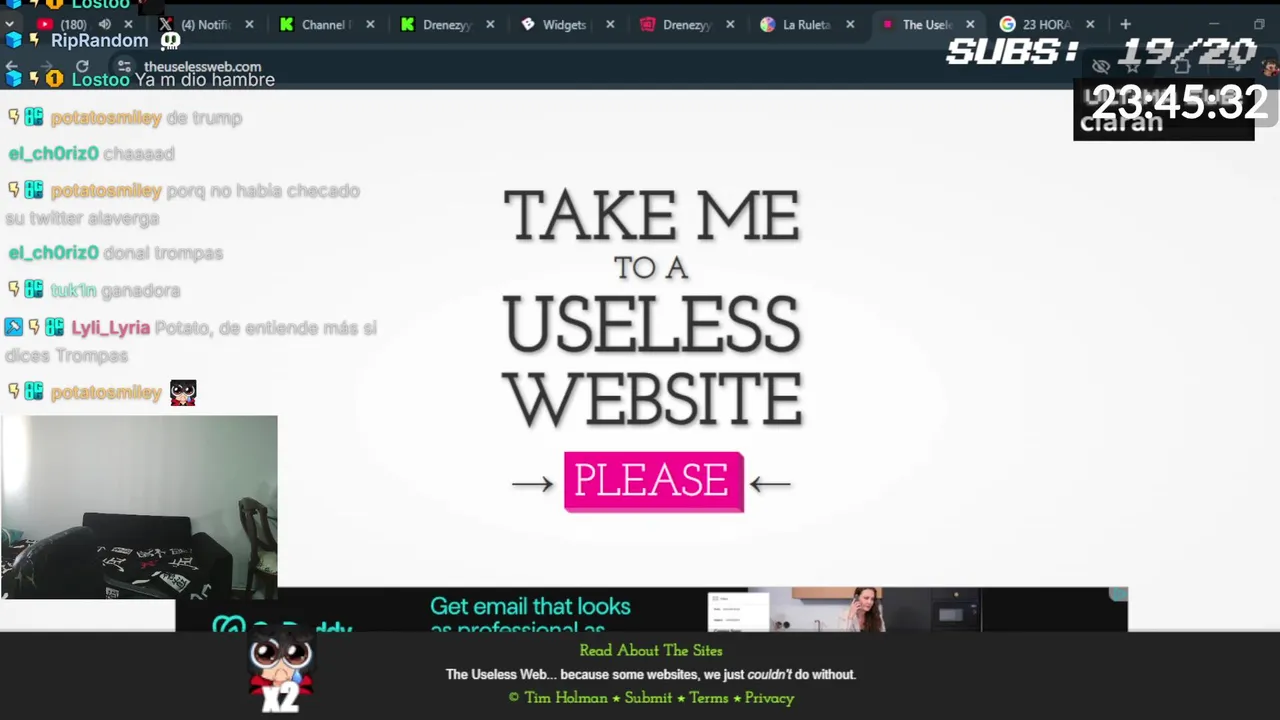Open the Submit link in footer
This screenshot has height=720, width=1280.
click(648, 698)
